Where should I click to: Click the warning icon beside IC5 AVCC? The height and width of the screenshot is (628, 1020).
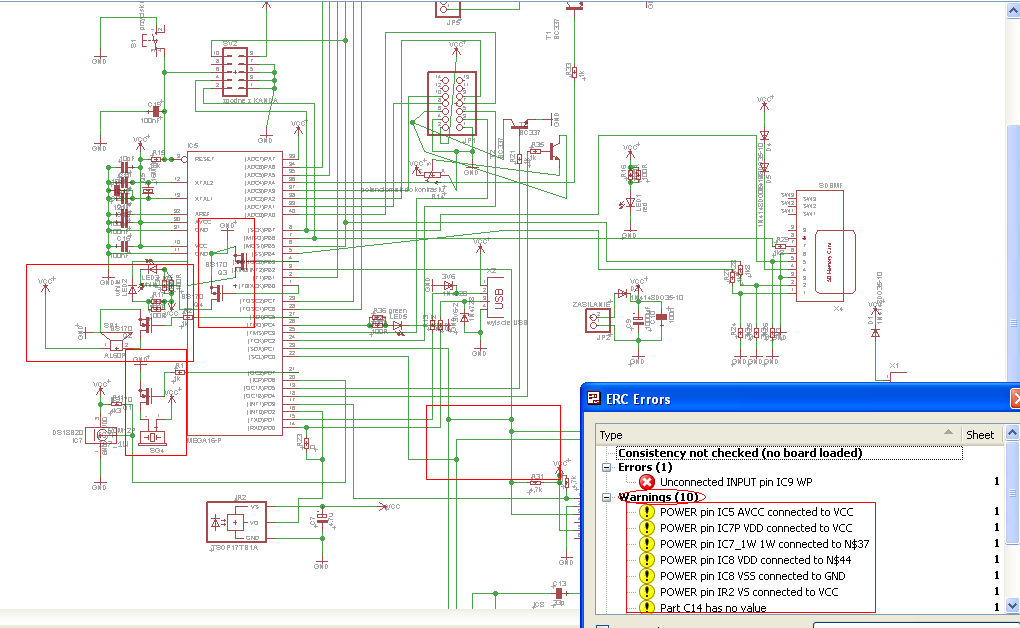[647, 512]
